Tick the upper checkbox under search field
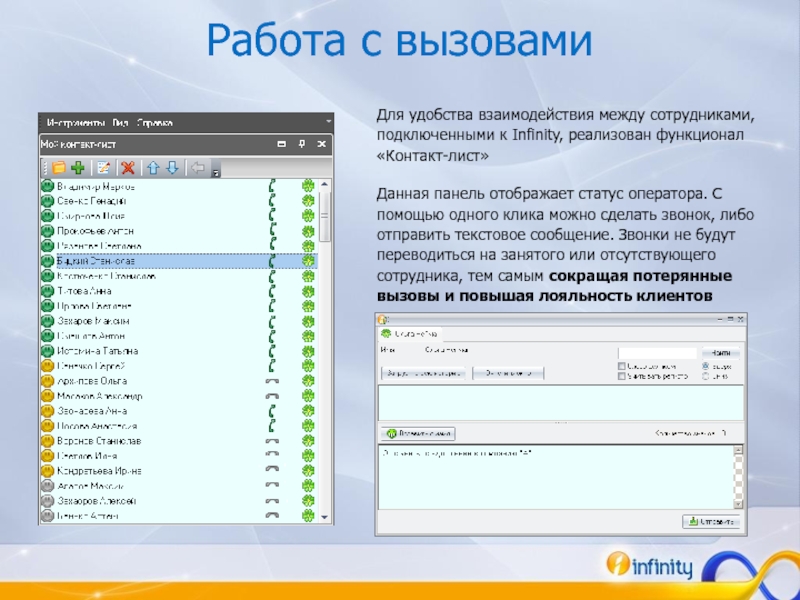The height and width of the screenshot is (600, 800). [x=622, y=366]
